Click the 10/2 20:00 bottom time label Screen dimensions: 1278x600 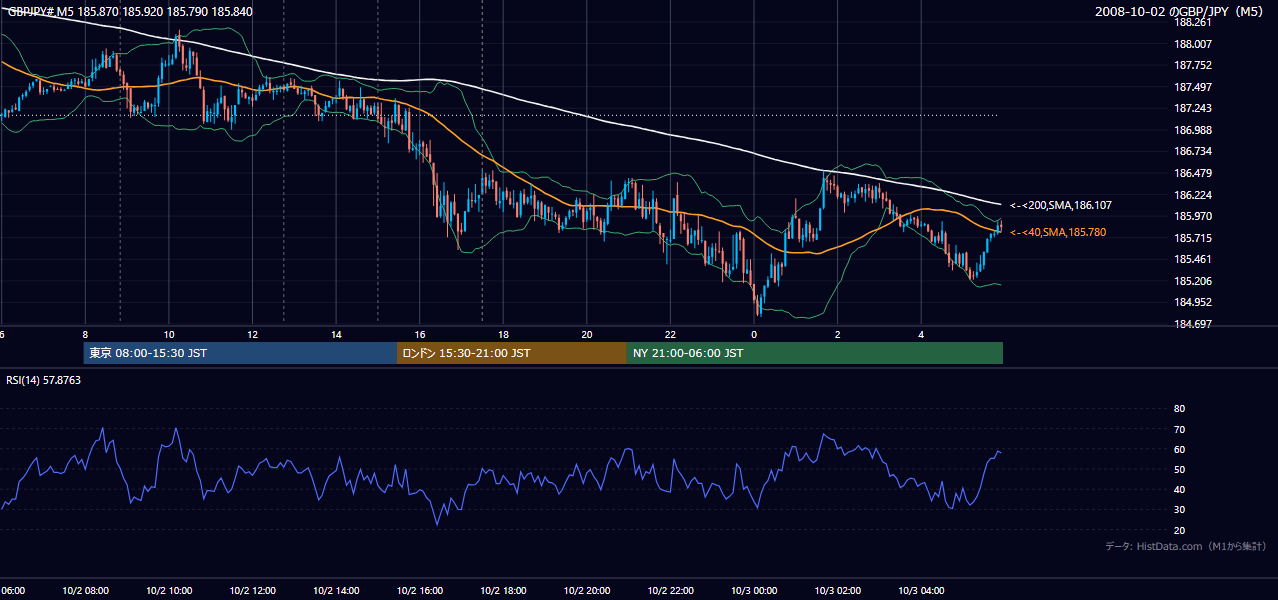tap(587, 590)
